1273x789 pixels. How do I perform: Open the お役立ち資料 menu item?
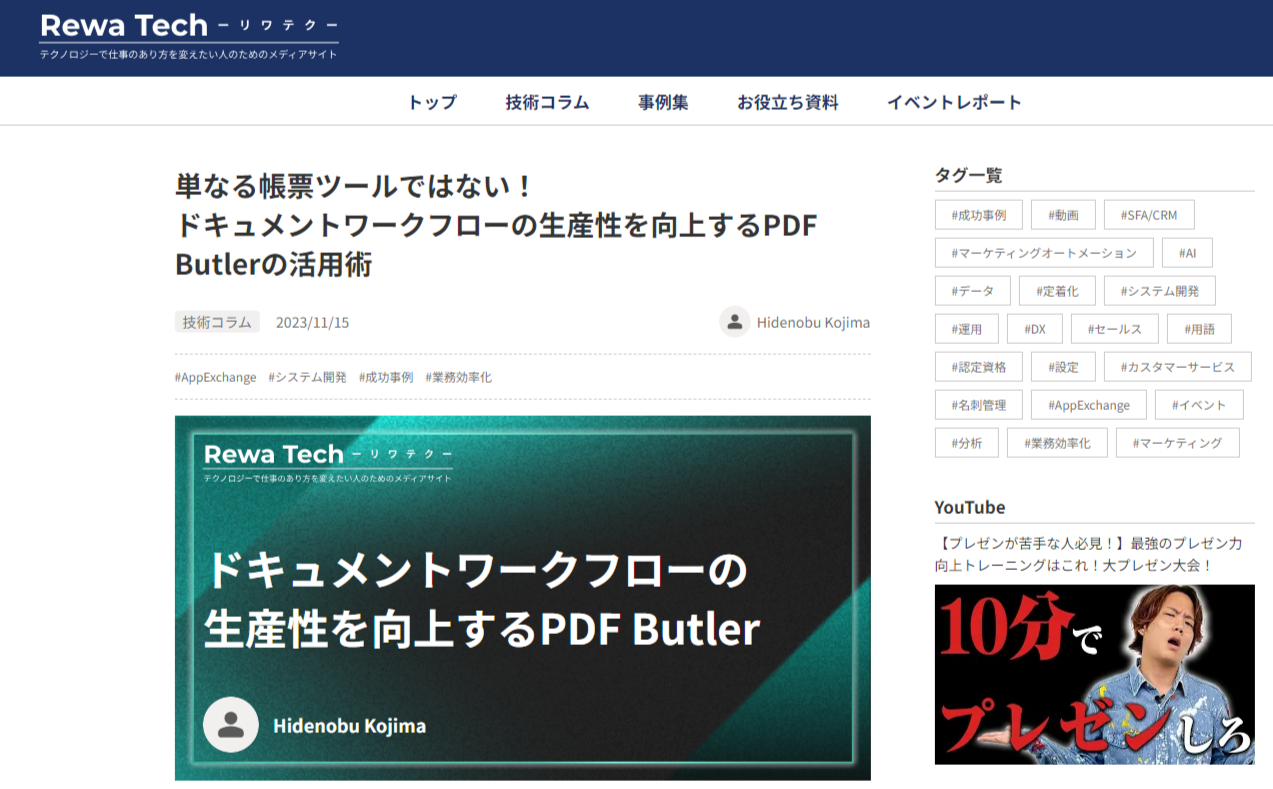click(788, 102)
